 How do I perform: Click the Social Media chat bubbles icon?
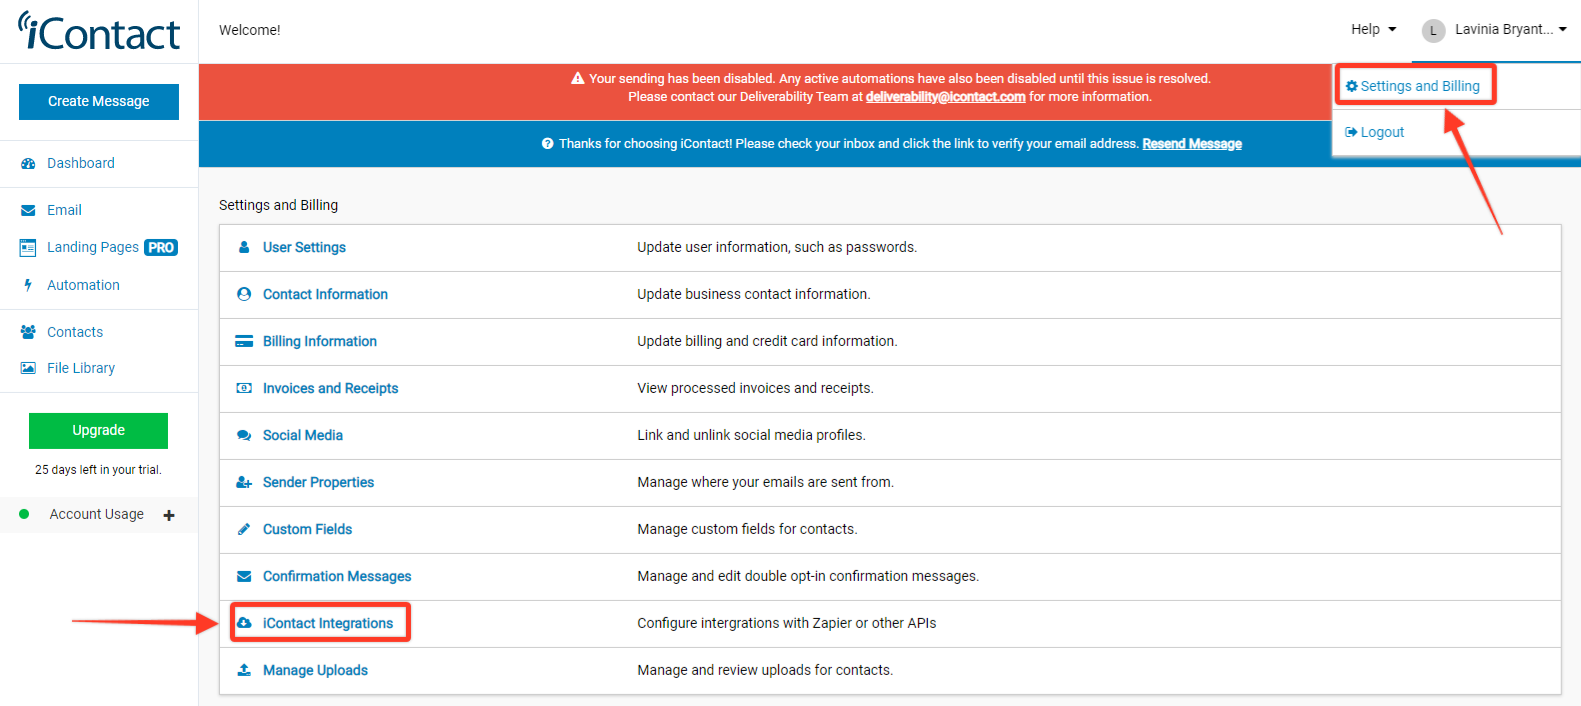(244, 435)
